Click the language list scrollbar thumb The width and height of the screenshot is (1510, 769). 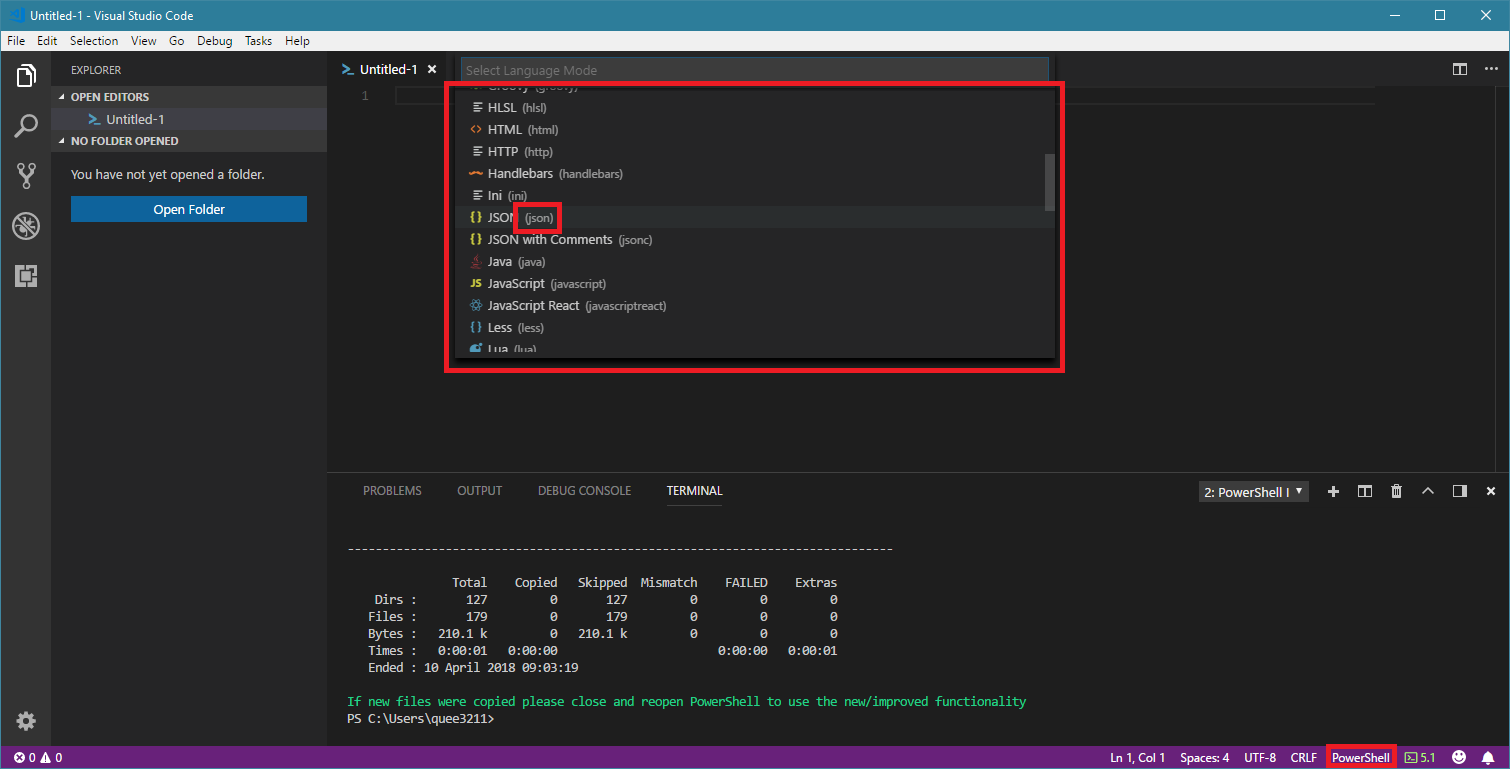pos(1049,182)
